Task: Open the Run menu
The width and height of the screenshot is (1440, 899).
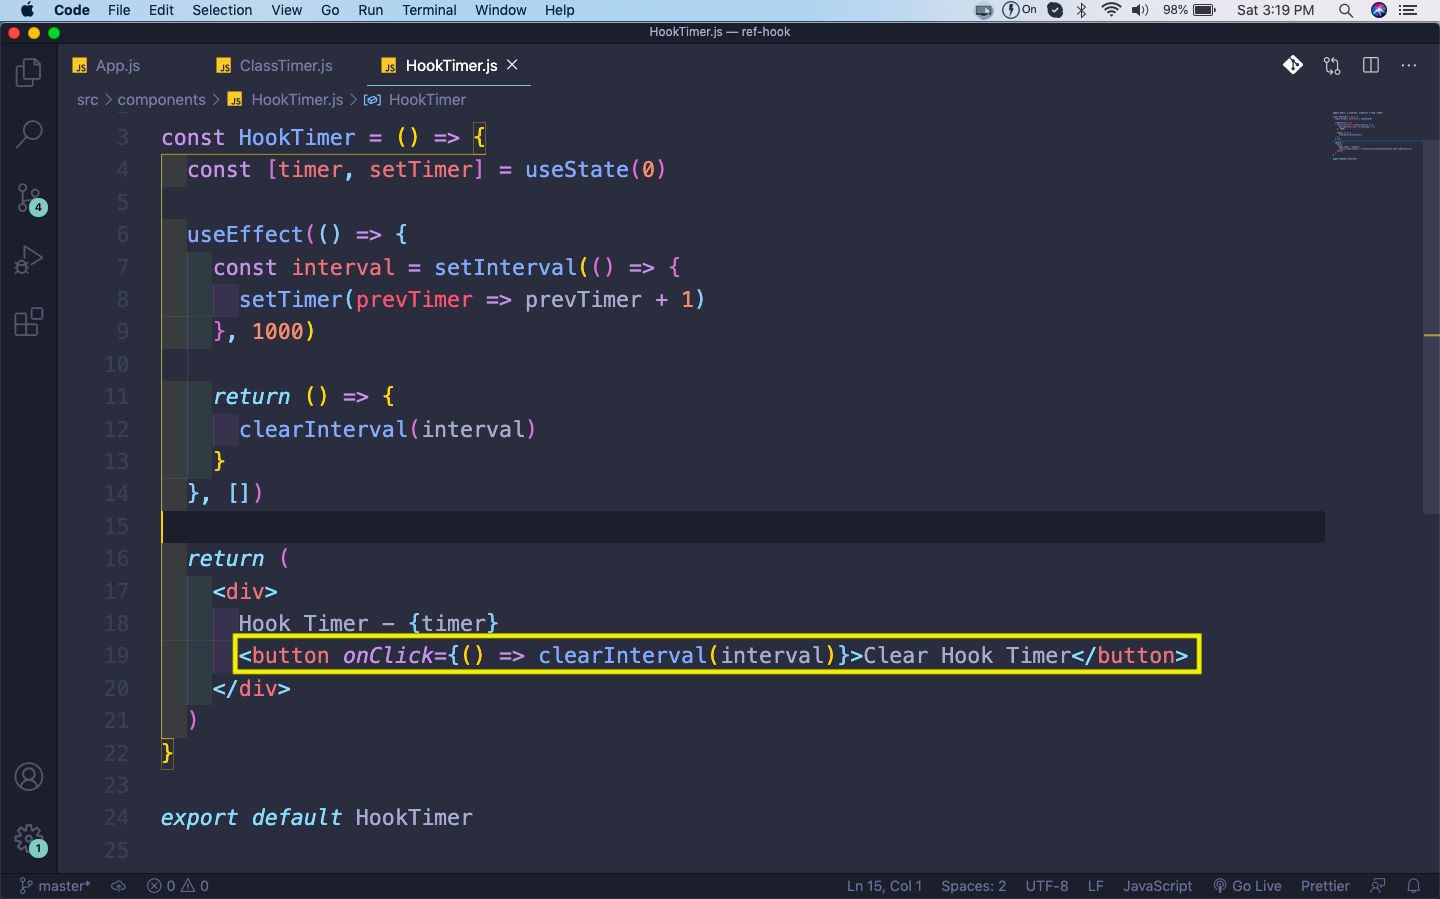Action: click(370, 10)
